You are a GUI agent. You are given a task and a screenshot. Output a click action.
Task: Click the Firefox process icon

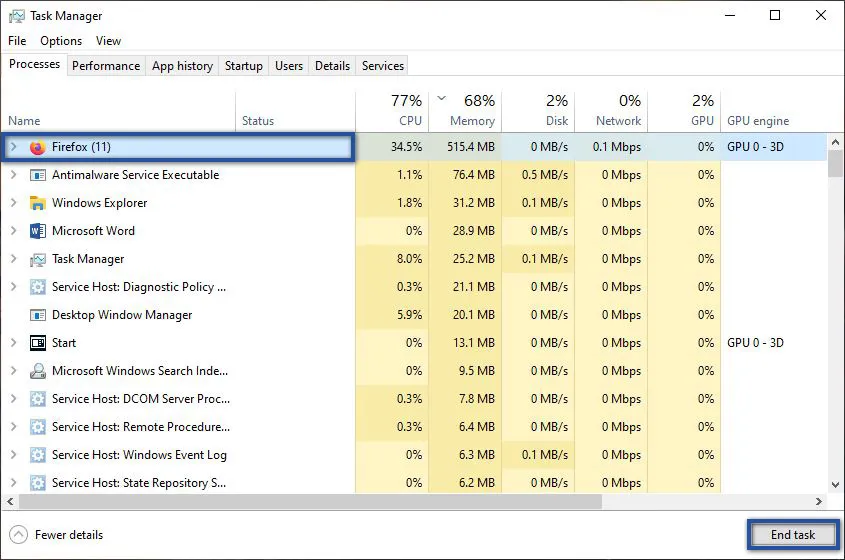coord(37,147)
